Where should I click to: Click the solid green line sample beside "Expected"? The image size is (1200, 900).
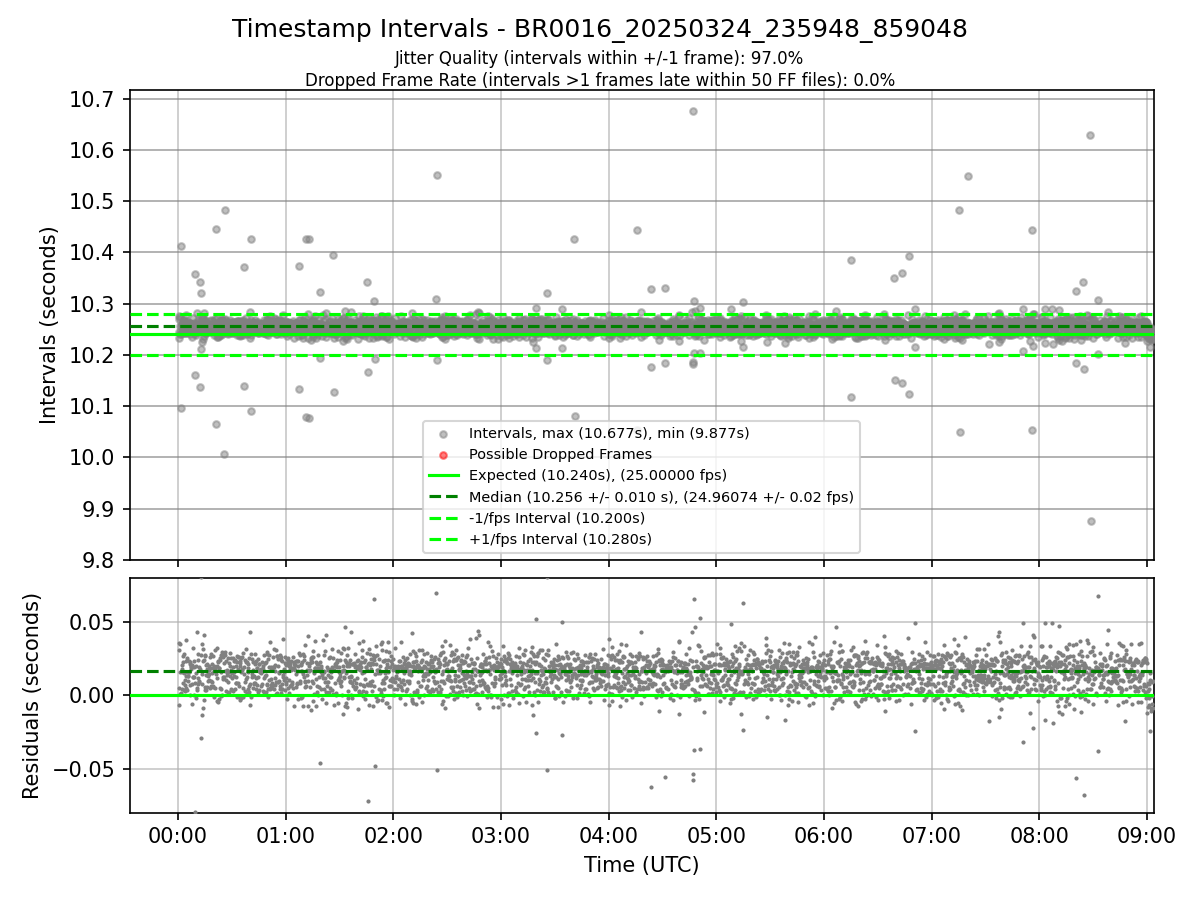point(444,476)
